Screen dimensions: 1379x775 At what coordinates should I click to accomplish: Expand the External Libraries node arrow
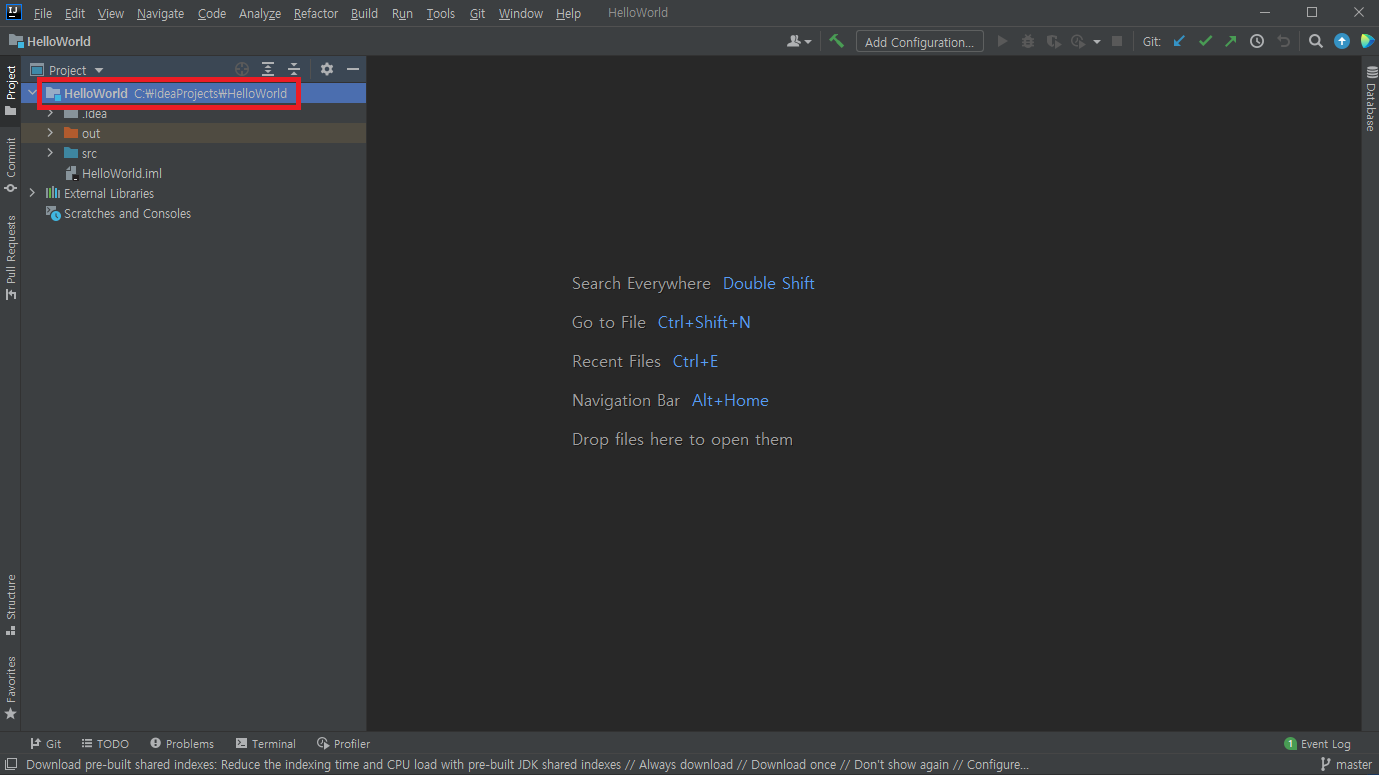coord(32,193)
